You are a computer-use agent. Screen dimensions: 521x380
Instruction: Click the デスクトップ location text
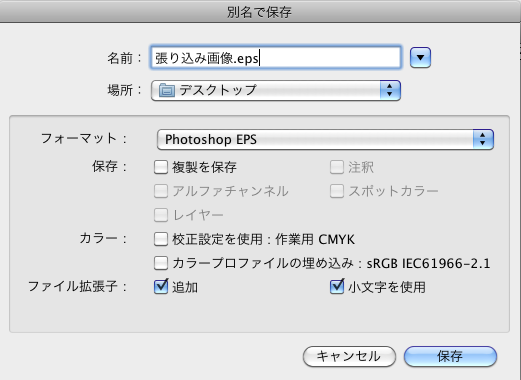pos(218,90)
